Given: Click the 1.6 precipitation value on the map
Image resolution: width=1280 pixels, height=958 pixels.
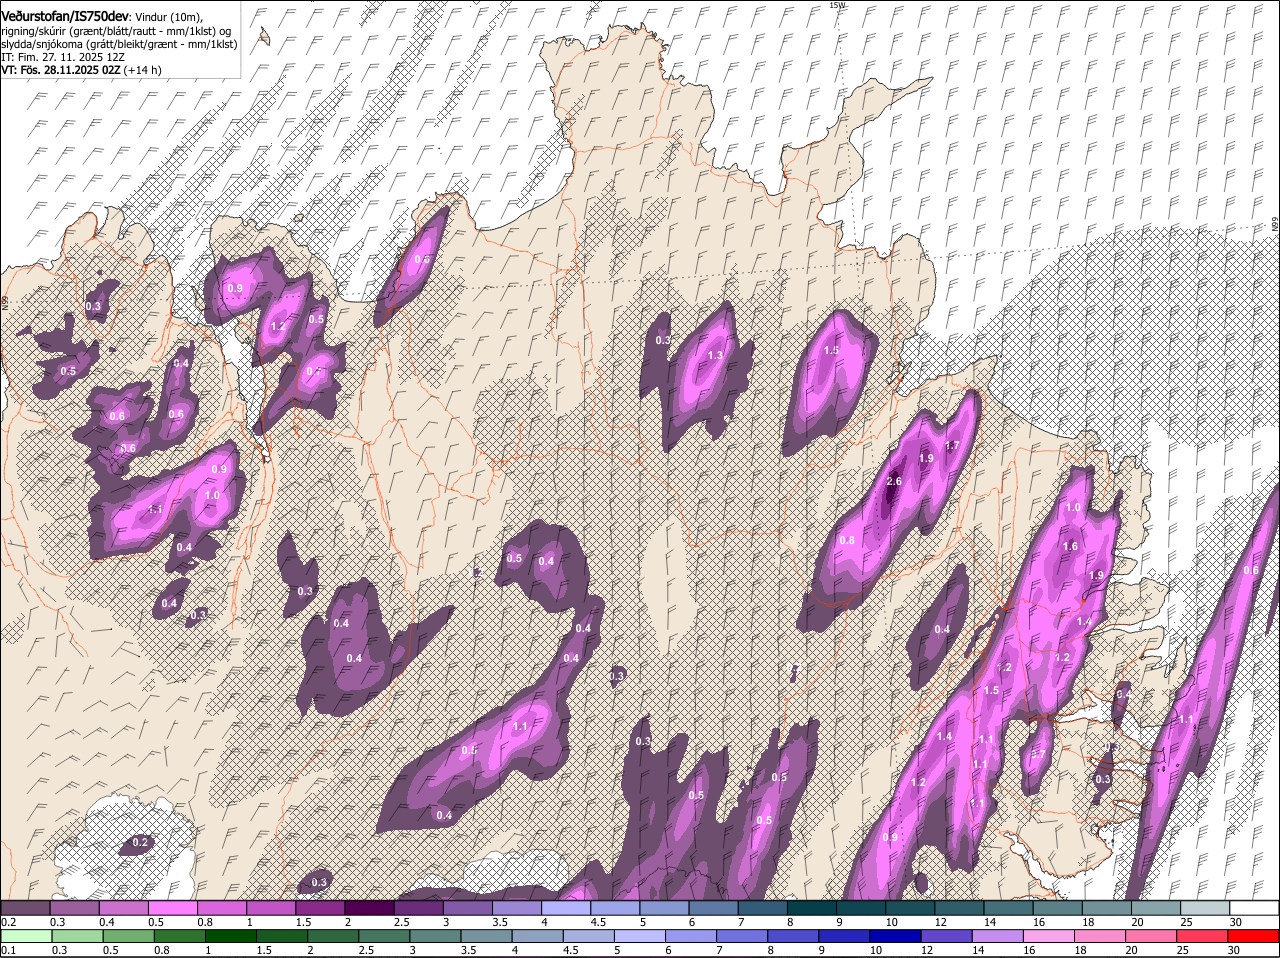Looking at the screenshot, I should [1070, 546].
